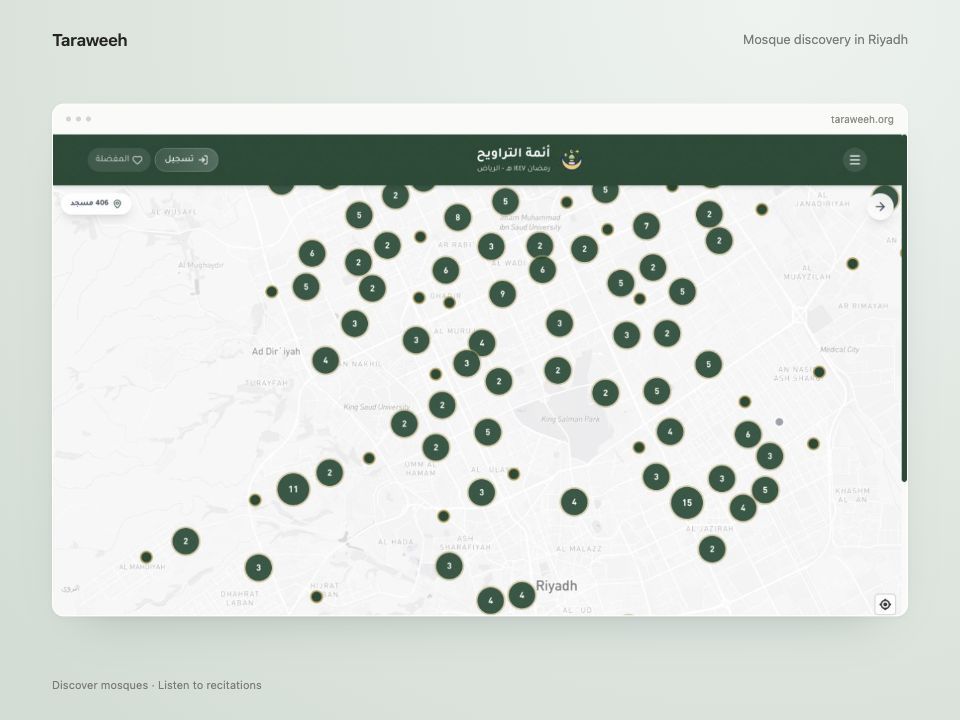The height and width of the screenshot is (720, 960).
Task: Click the Al Mughaydir map label
Action: (201, 265)
